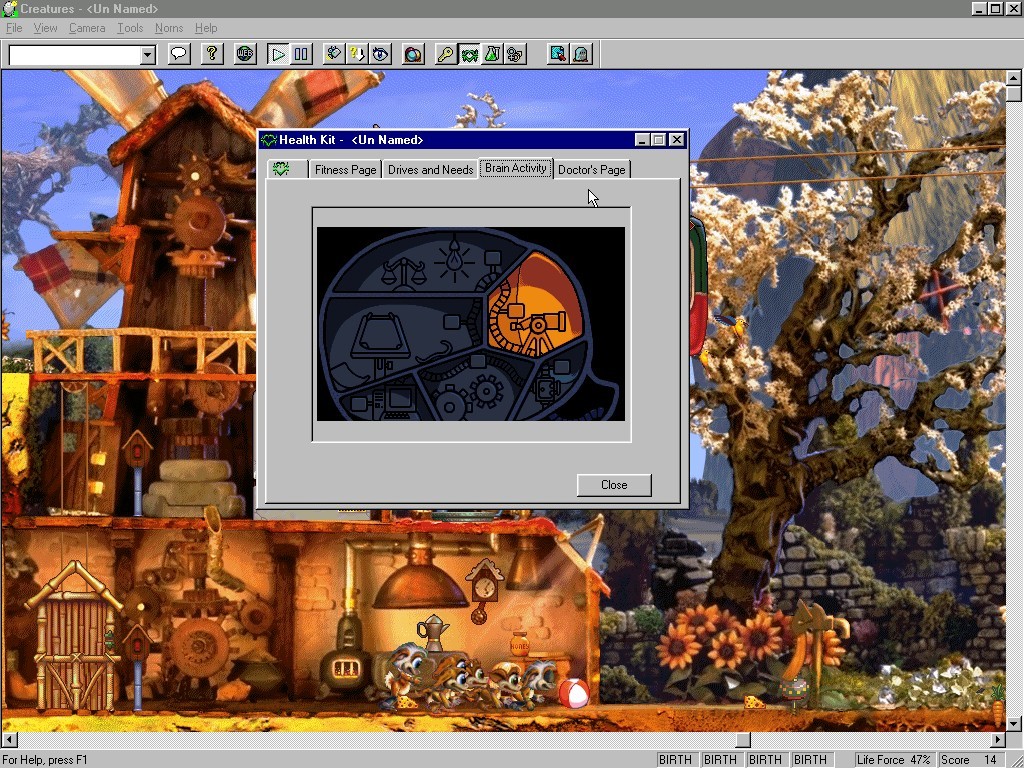The image size is (1024, 768).
Task: Click inside the Norn name combo box
Action: (x=75, y=56)
